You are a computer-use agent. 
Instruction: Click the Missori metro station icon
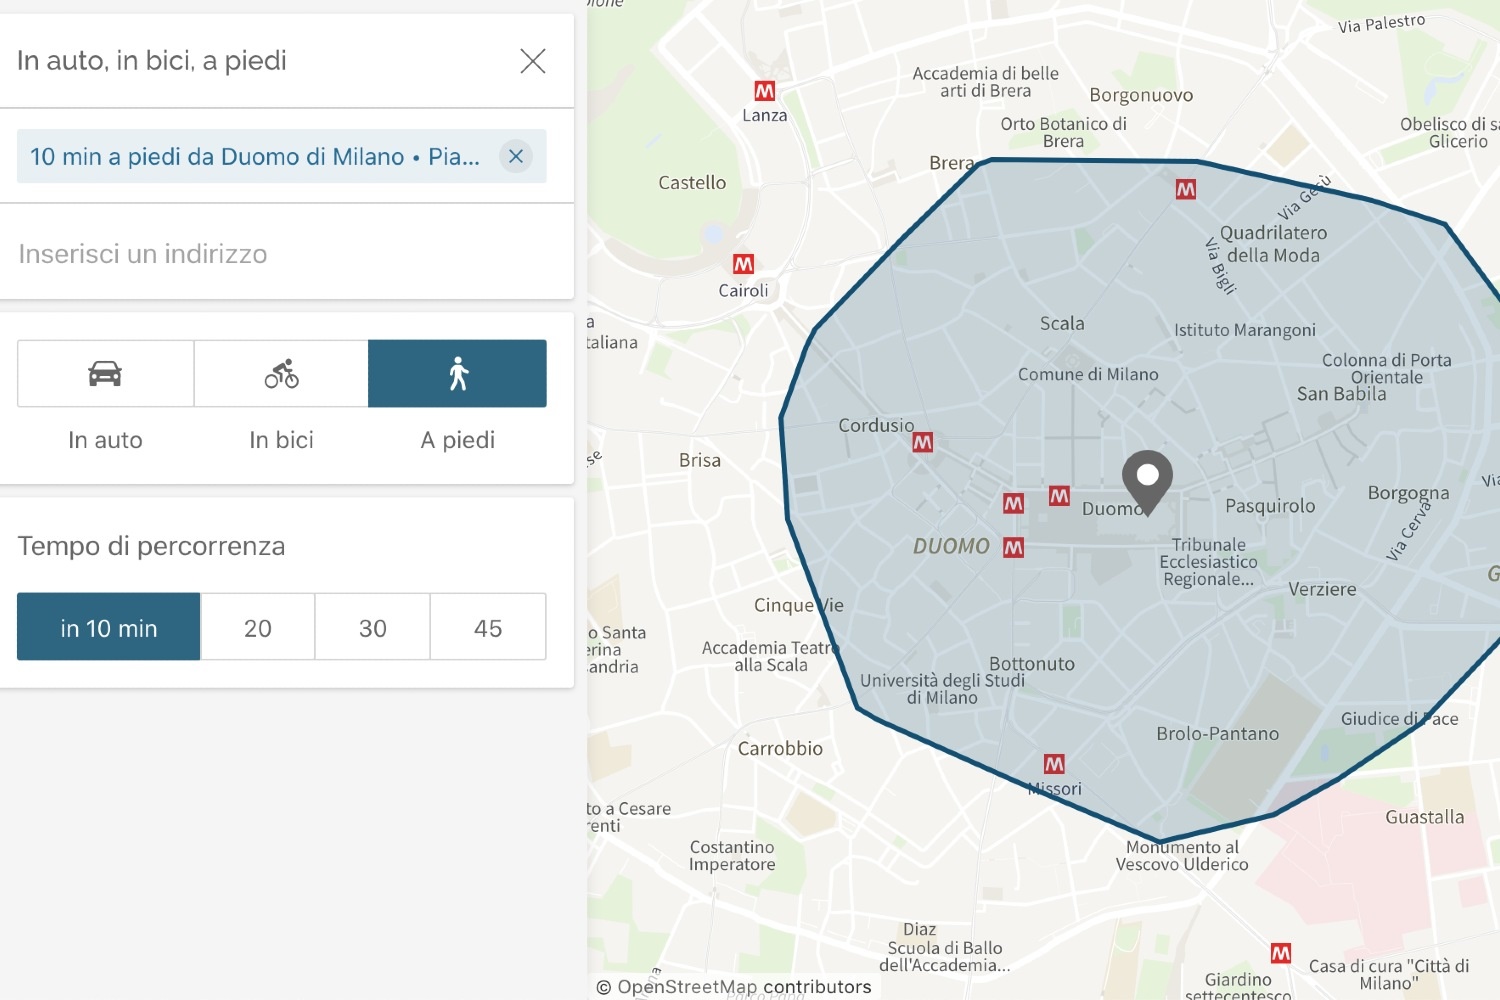tap(1054, 764)
